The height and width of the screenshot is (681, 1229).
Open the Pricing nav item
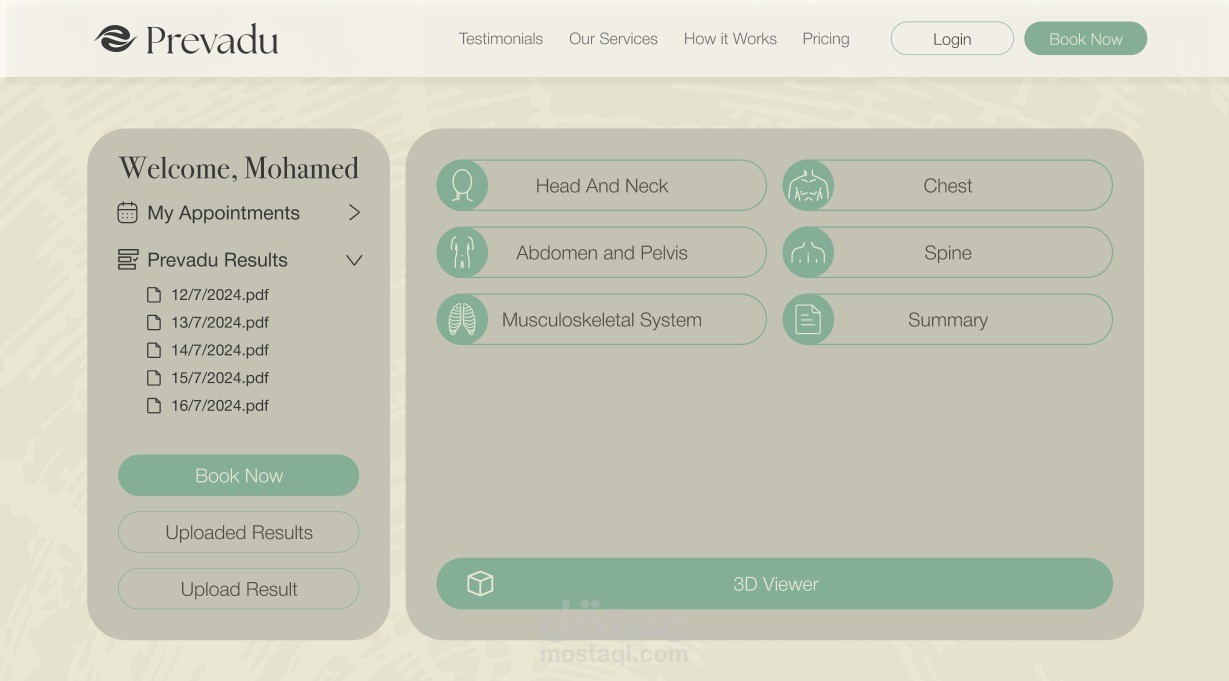click(x=826, y=39)
